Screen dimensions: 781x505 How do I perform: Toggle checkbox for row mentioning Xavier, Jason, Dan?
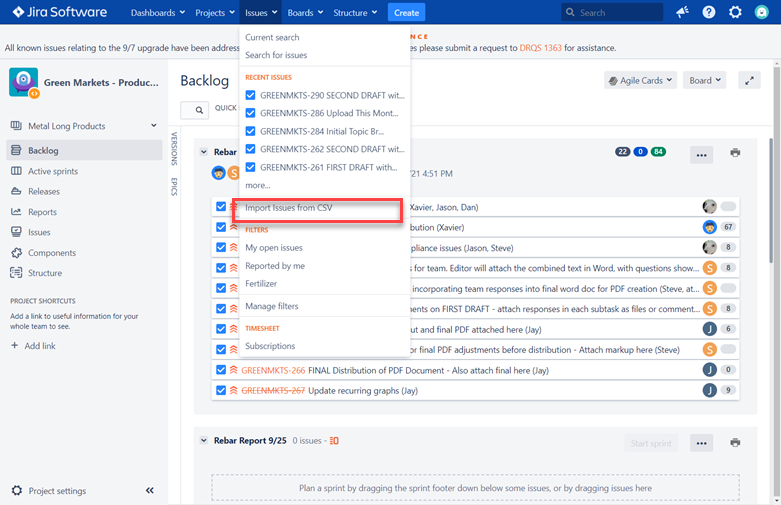[x=221, y=207]
